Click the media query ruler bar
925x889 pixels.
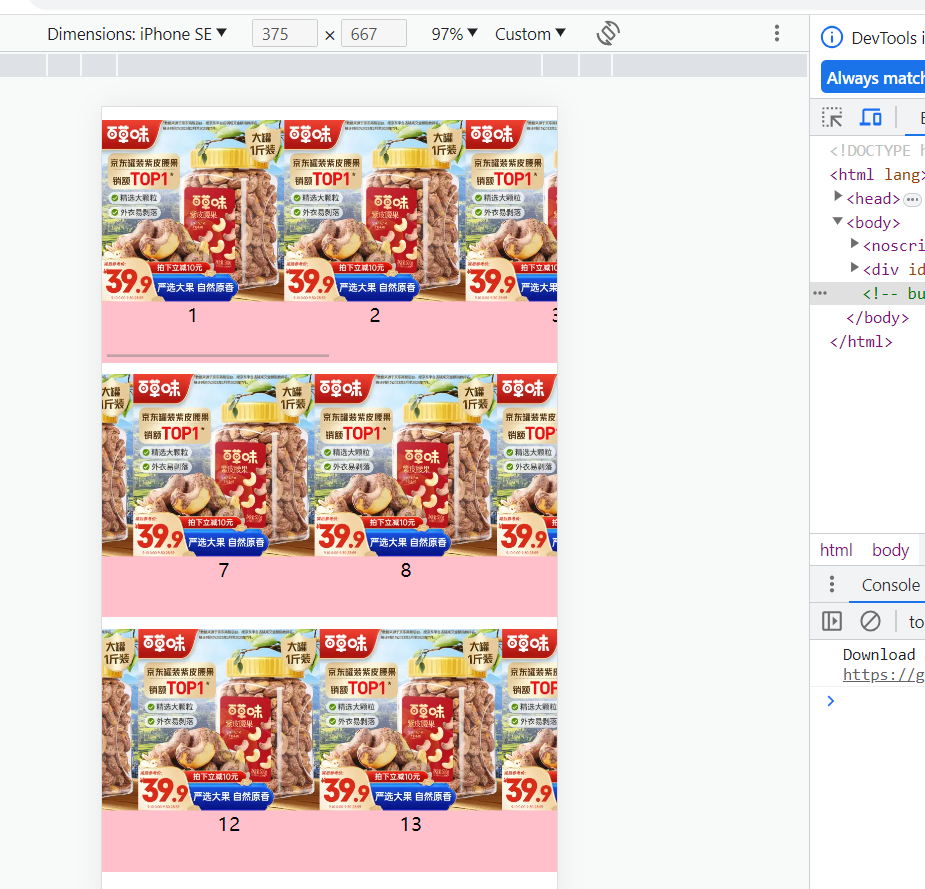pyautogui.click(x=404, y=65)
